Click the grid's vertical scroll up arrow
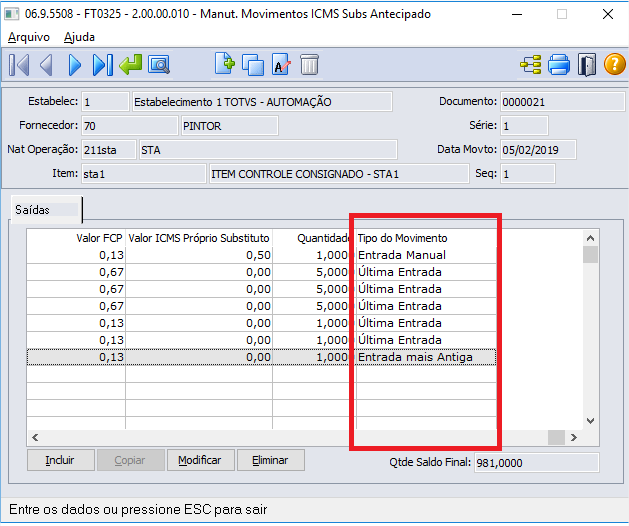This screenshot has width=629, height=526. (590, 238)
